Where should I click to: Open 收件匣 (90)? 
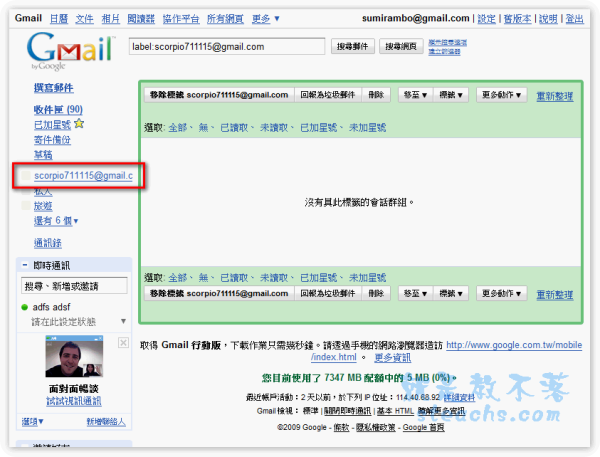58,110
